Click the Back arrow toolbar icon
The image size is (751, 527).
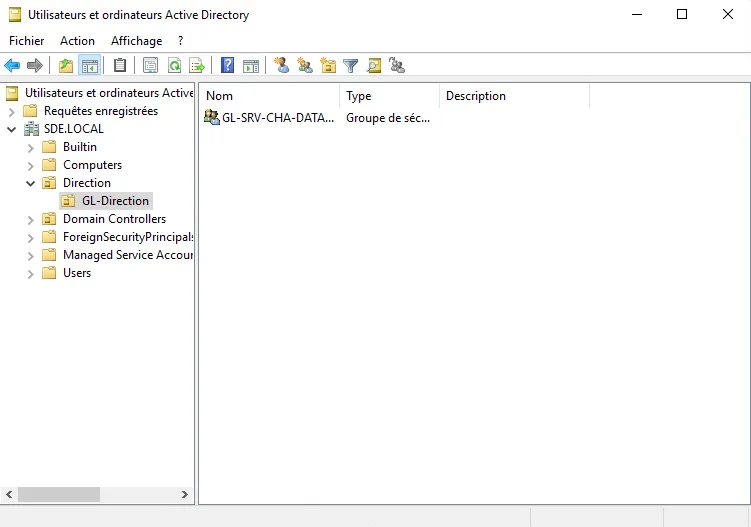(x=12, y=66)
